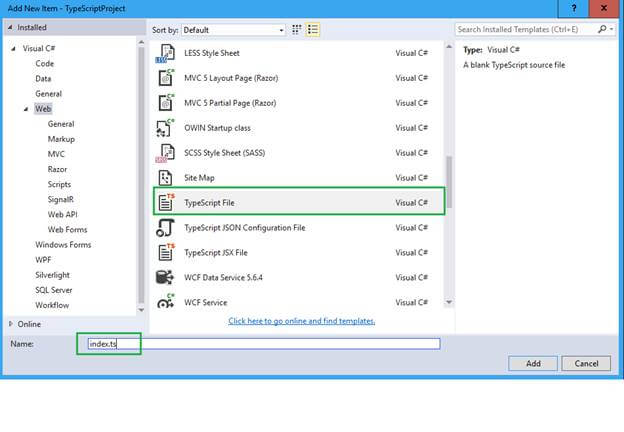Open the Web API category

[62, 215]
